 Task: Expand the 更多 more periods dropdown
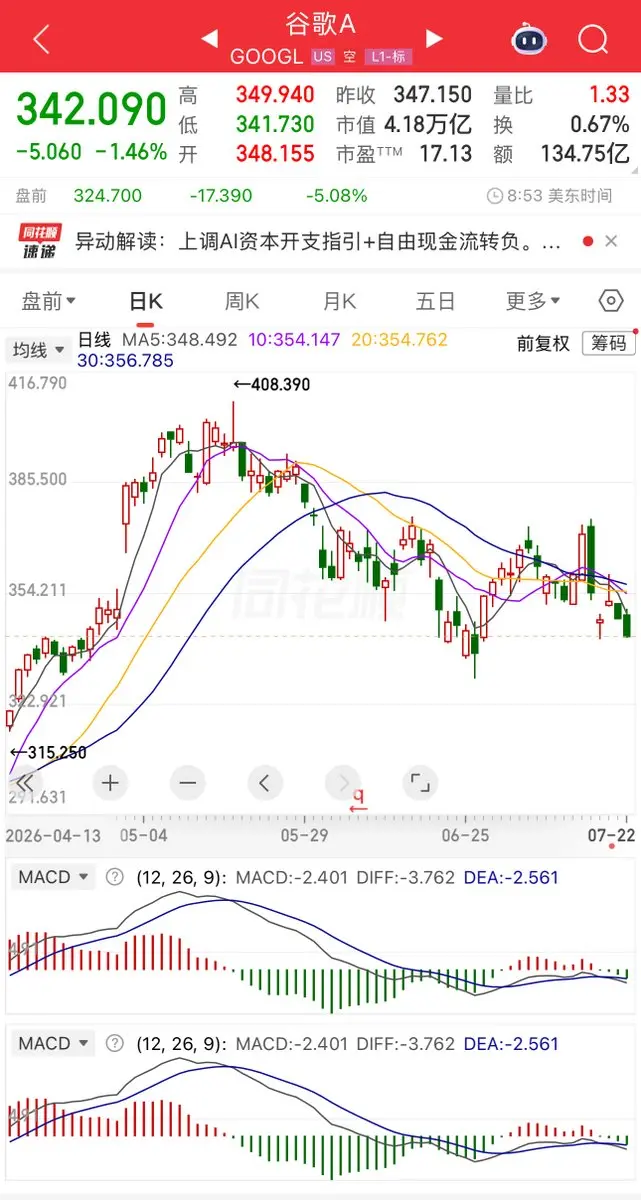click(x=533, y=301)
